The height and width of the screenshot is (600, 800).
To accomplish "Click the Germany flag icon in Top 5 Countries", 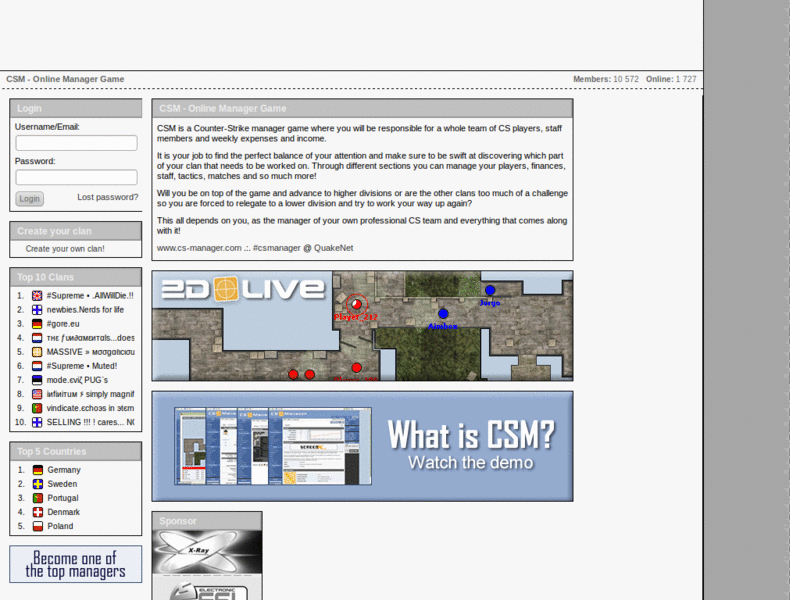I will [38, 470].
